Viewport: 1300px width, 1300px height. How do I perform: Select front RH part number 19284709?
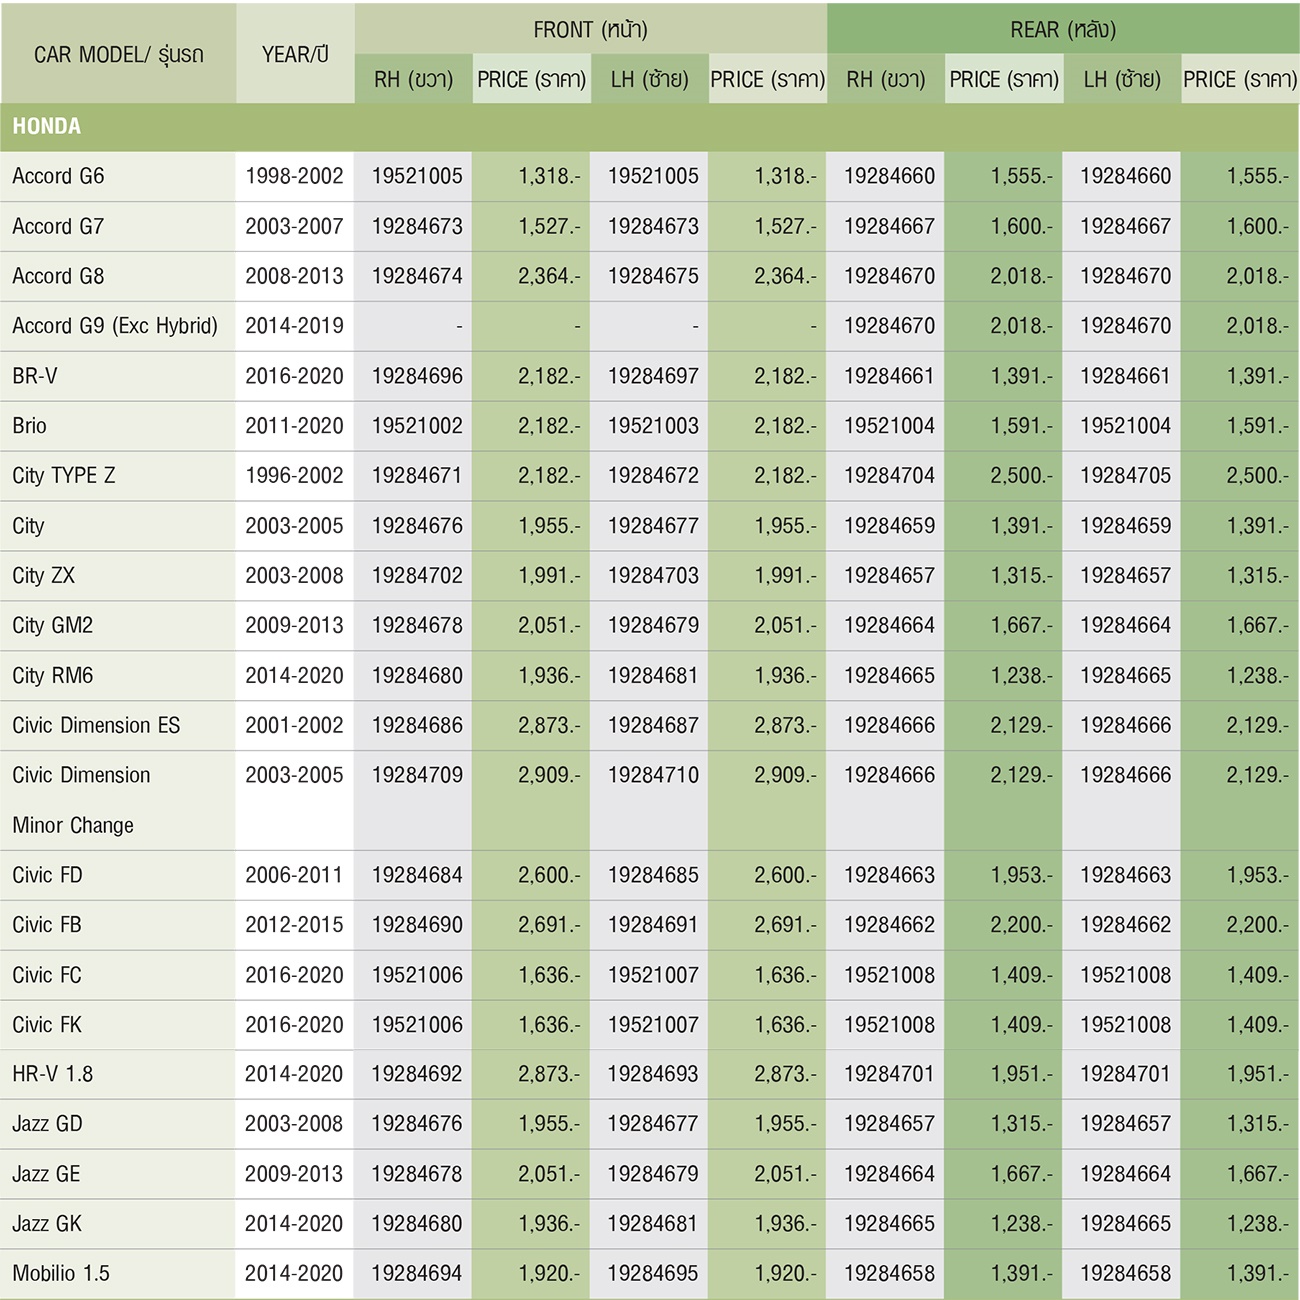point(417,775)
